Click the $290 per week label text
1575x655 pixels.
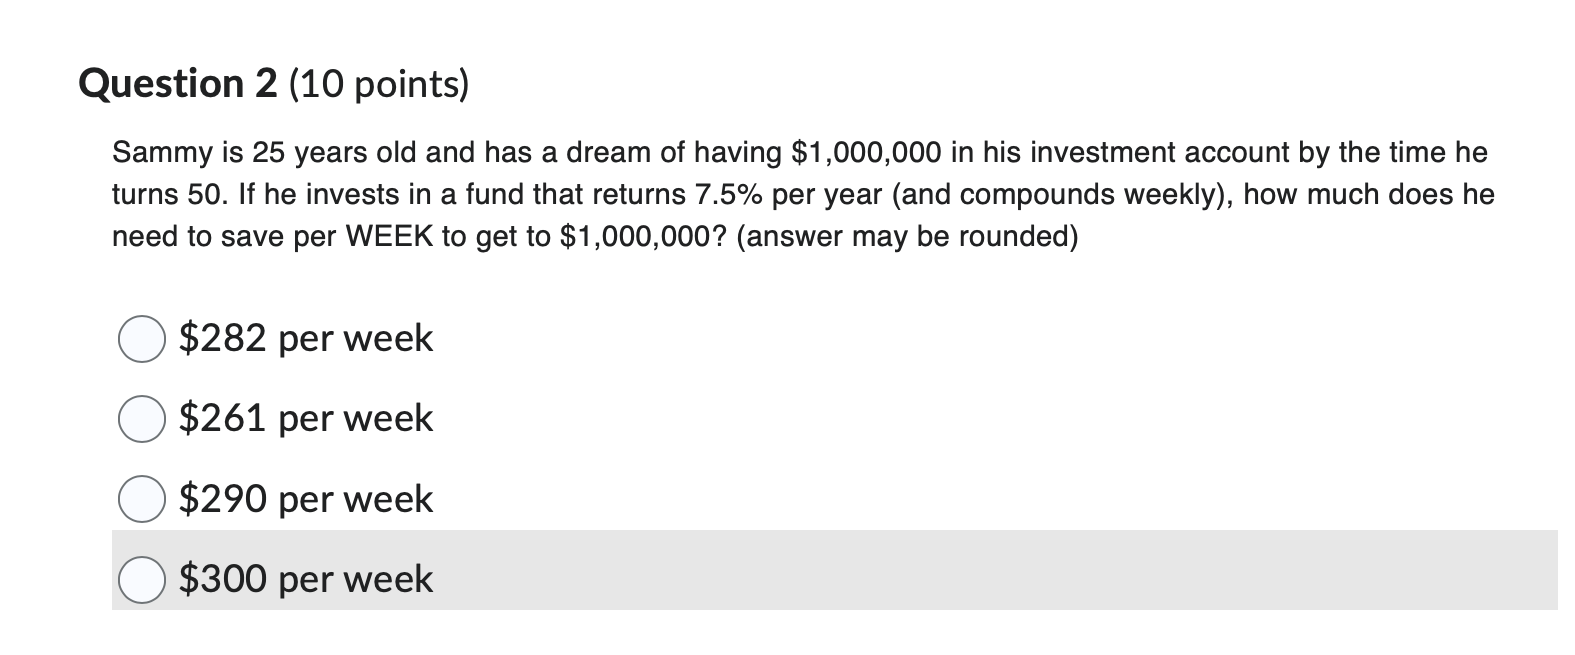305,498
